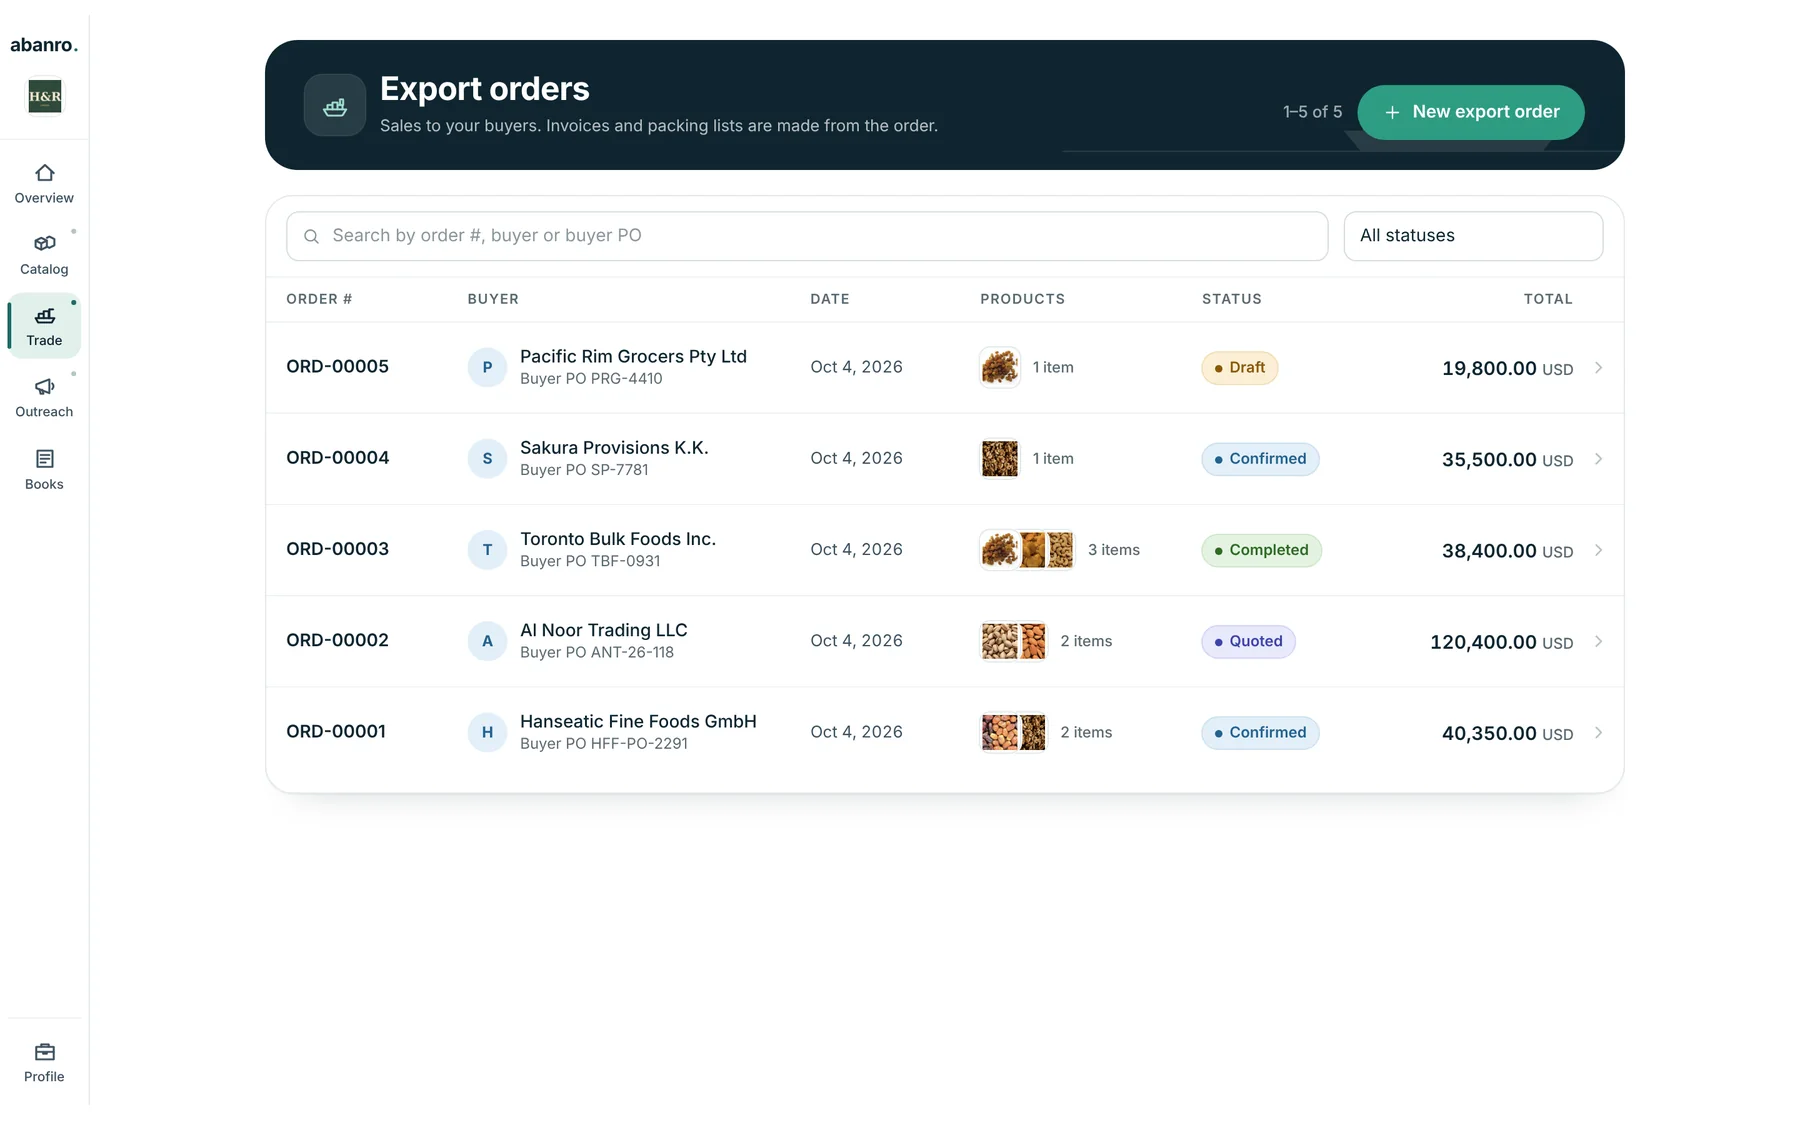Open the Profile briefcase icon

tap(44, 1052)
